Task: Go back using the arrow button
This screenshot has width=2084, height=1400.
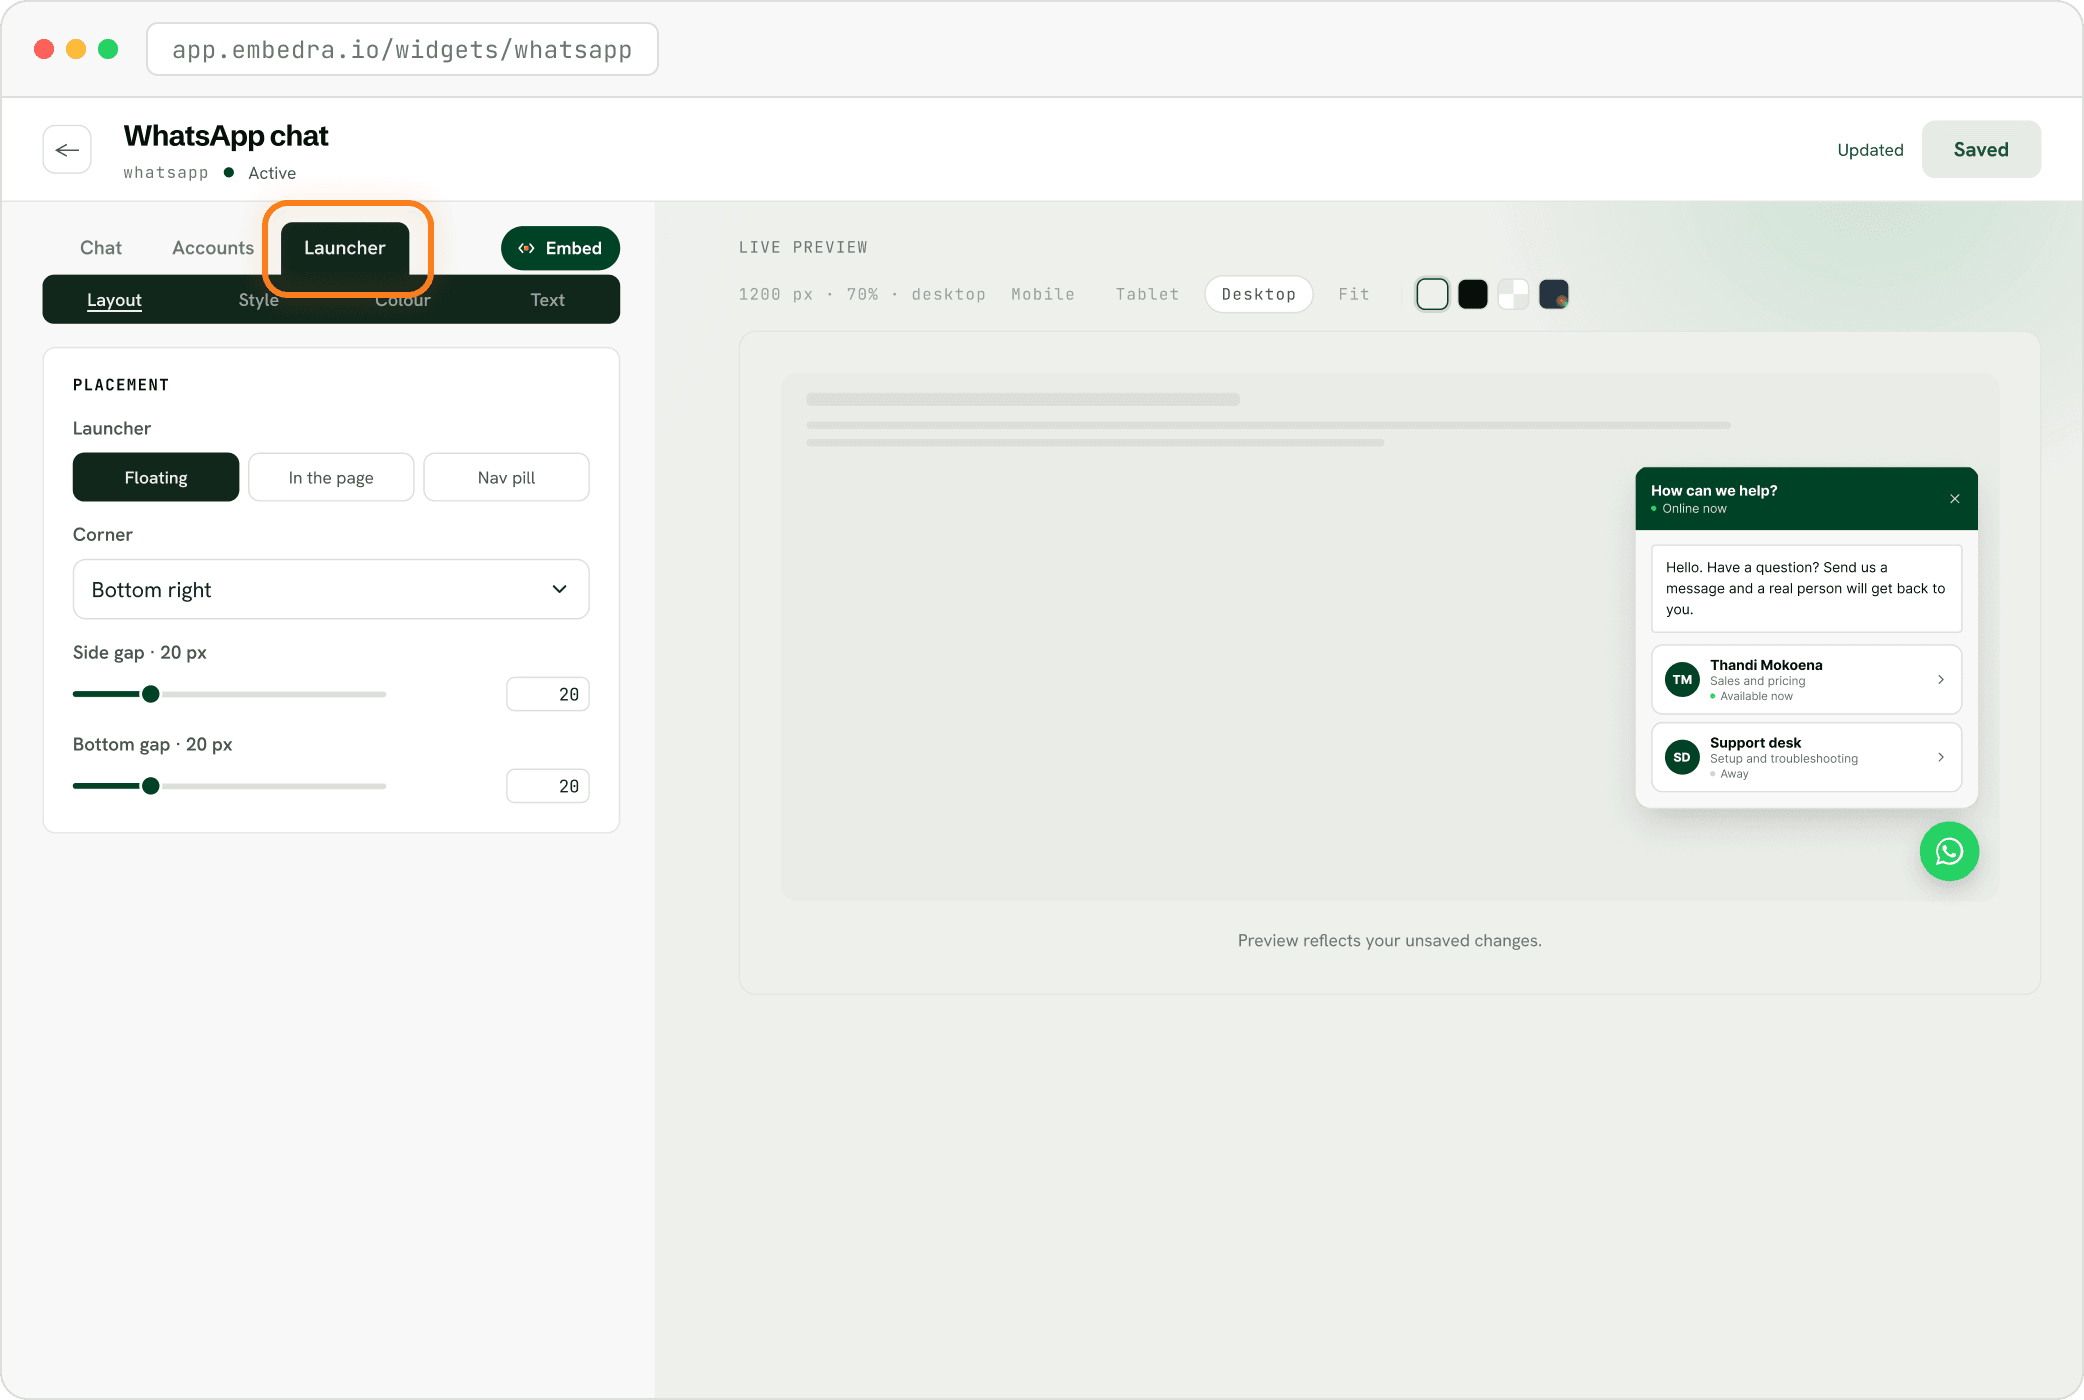Action: (67, 150)
